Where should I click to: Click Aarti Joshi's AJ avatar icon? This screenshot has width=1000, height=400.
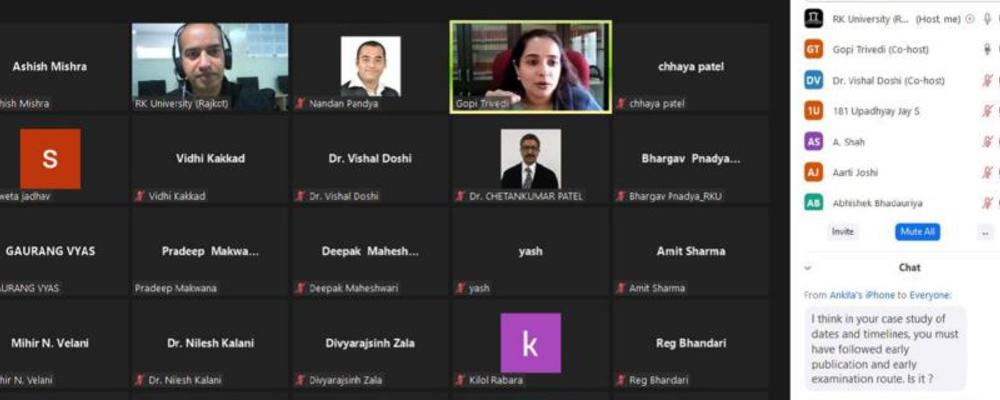[x=813, y=172]
